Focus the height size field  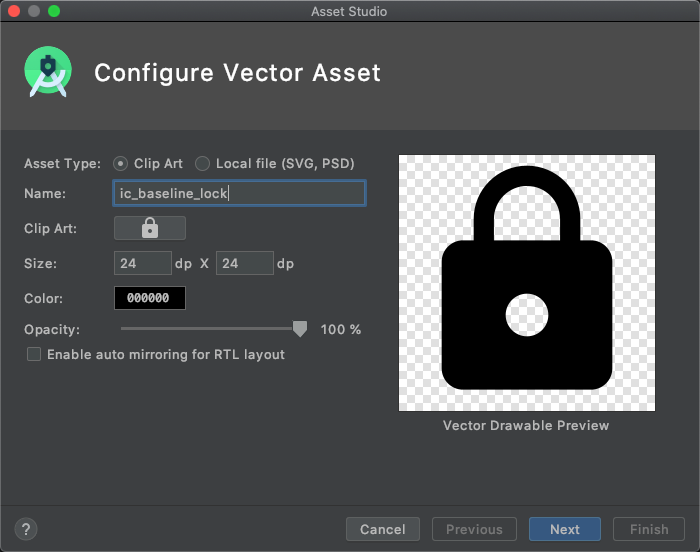click(244, 263)
